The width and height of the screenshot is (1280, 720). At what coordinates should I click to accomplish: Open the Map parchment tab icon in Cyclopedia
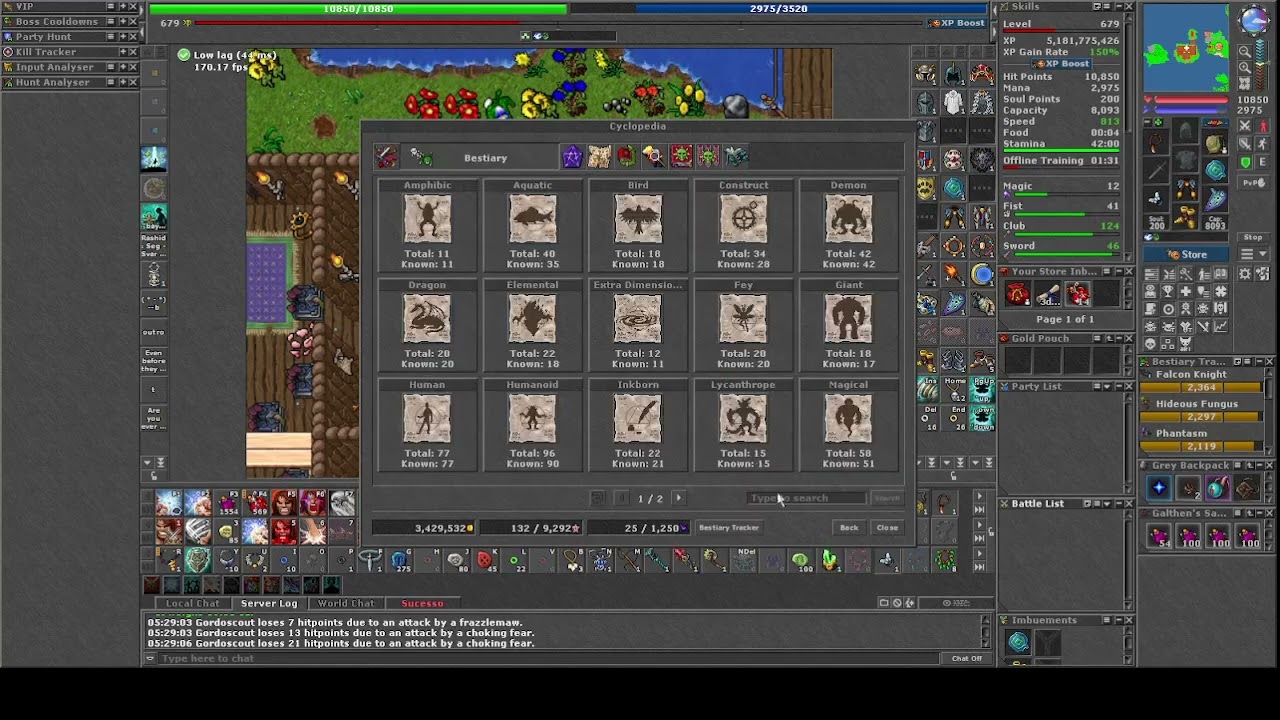point(599,157)
